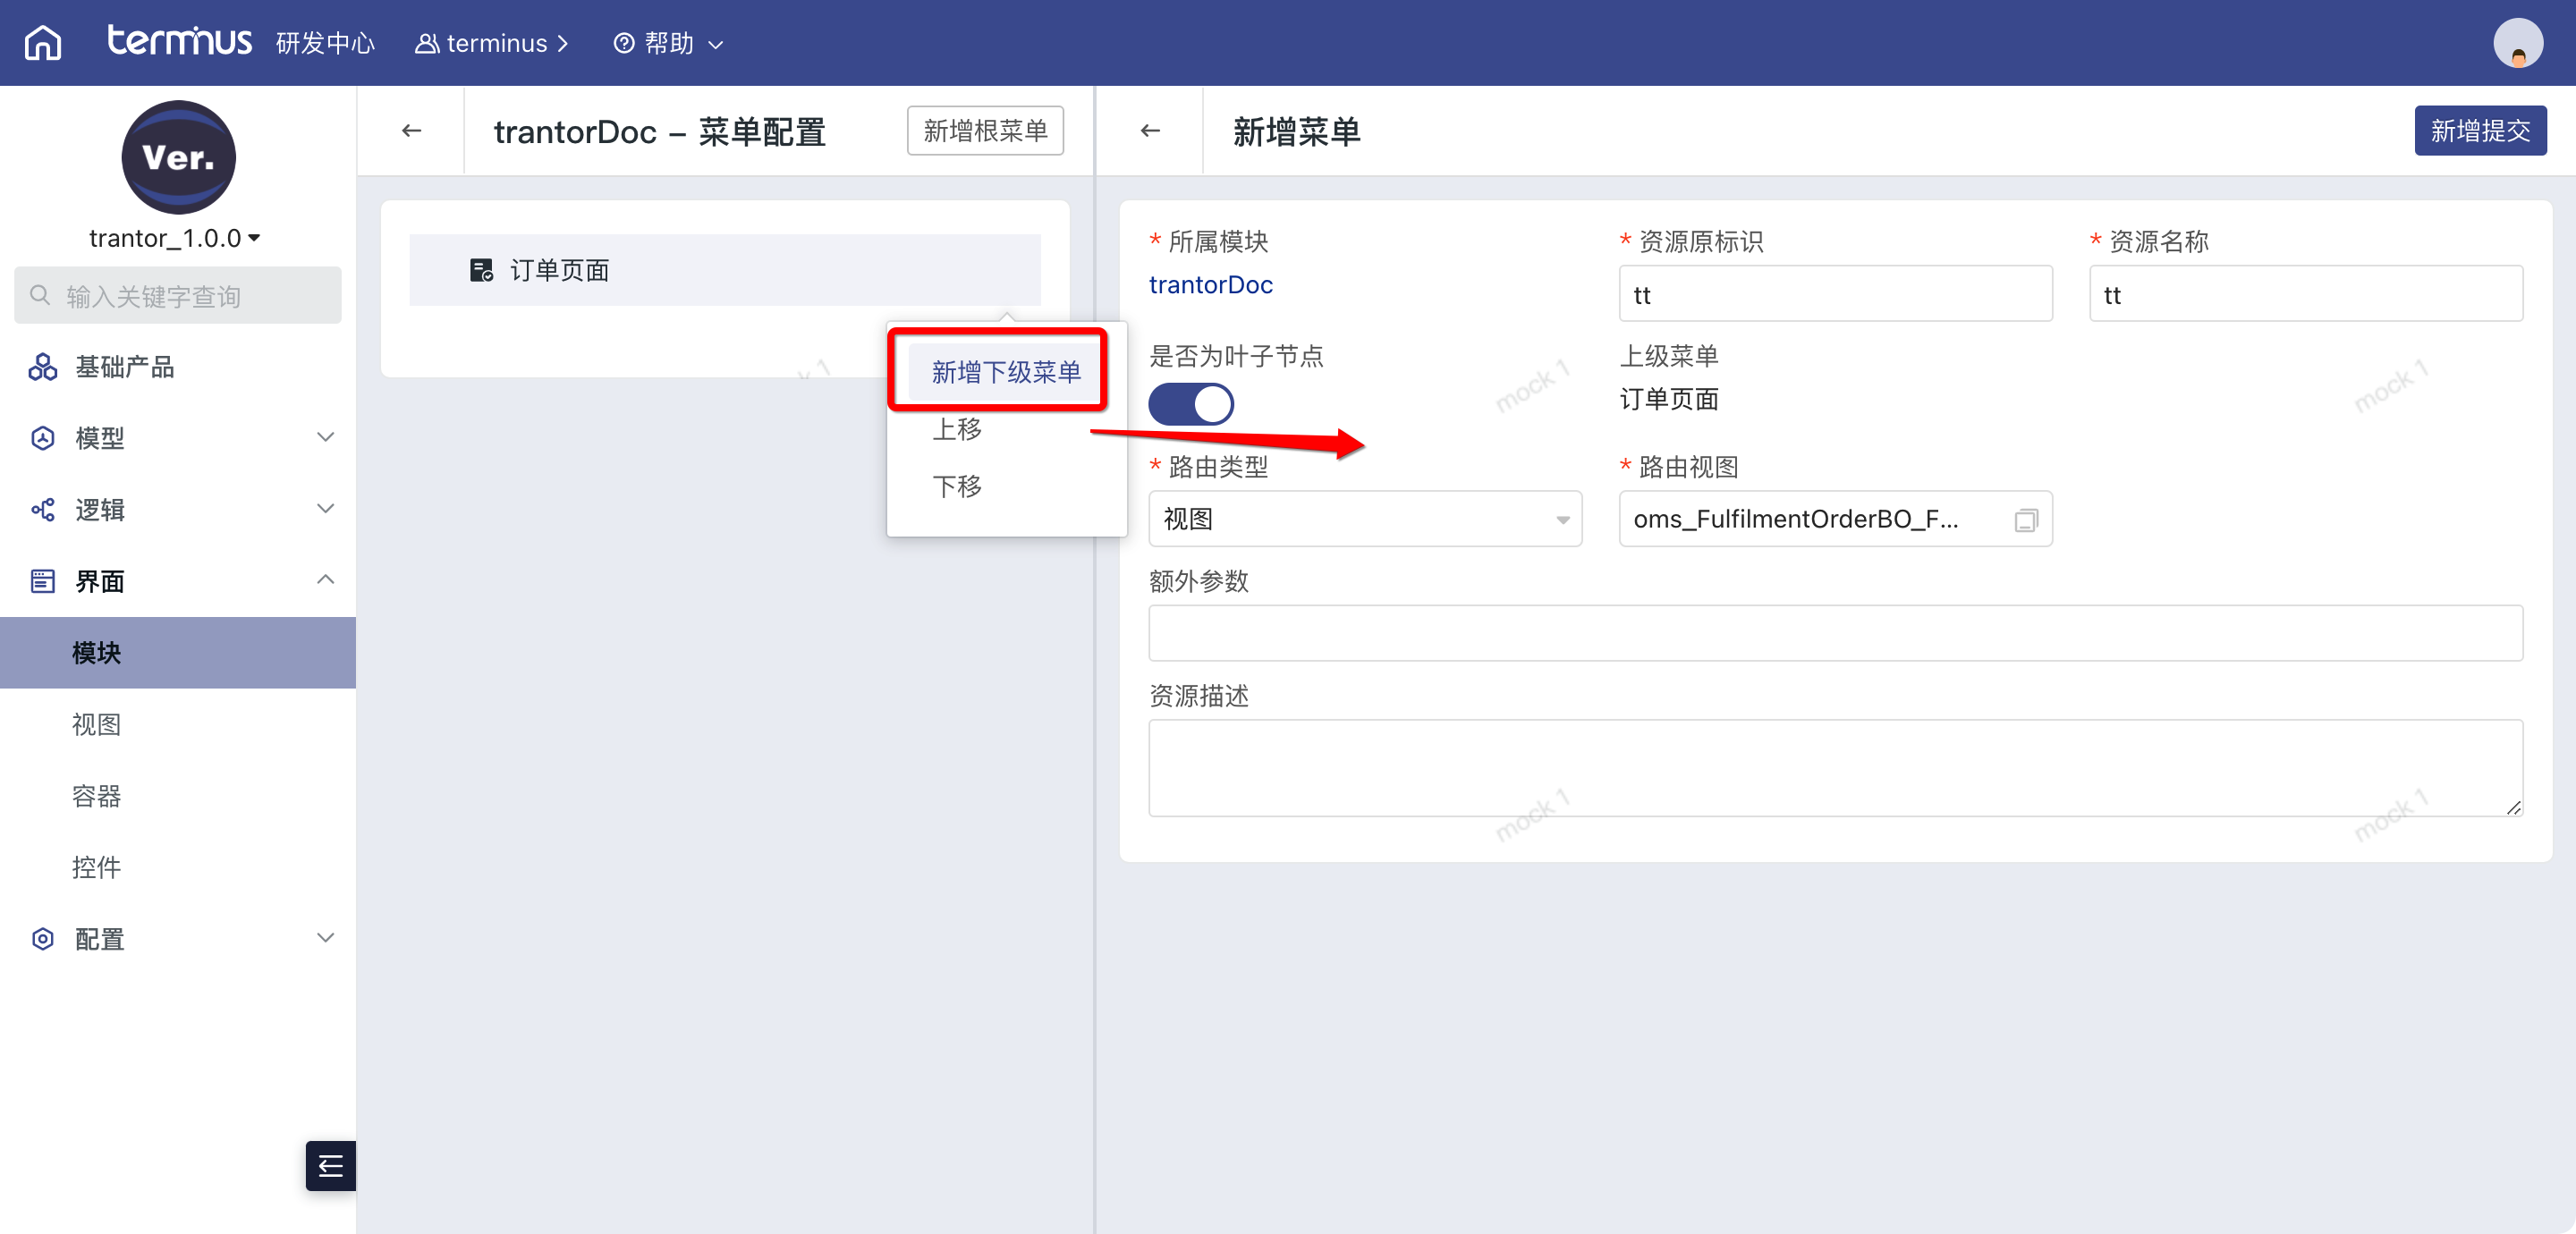The image size is (2576, 1234).
Task: Focus the 输入关键字查询 search field
Action: pyautogui.click(x=178, y=295)
